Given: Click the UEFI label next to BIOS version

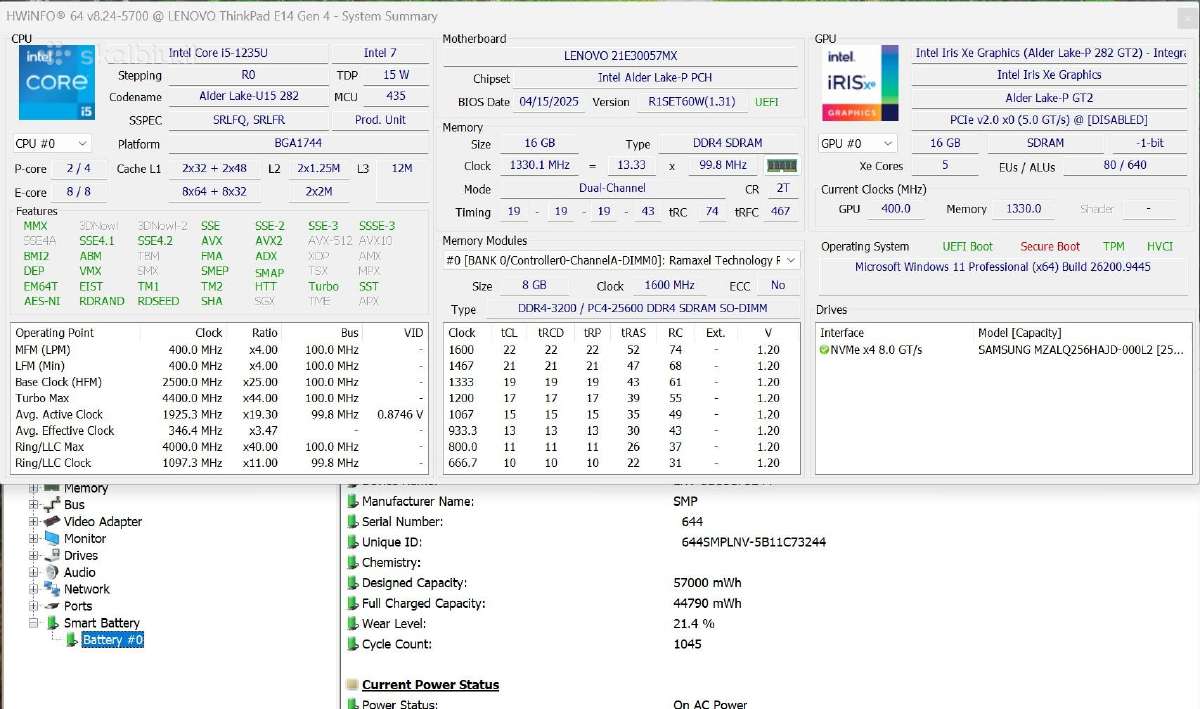Looking at the screenshot, I should pos(767,102).
